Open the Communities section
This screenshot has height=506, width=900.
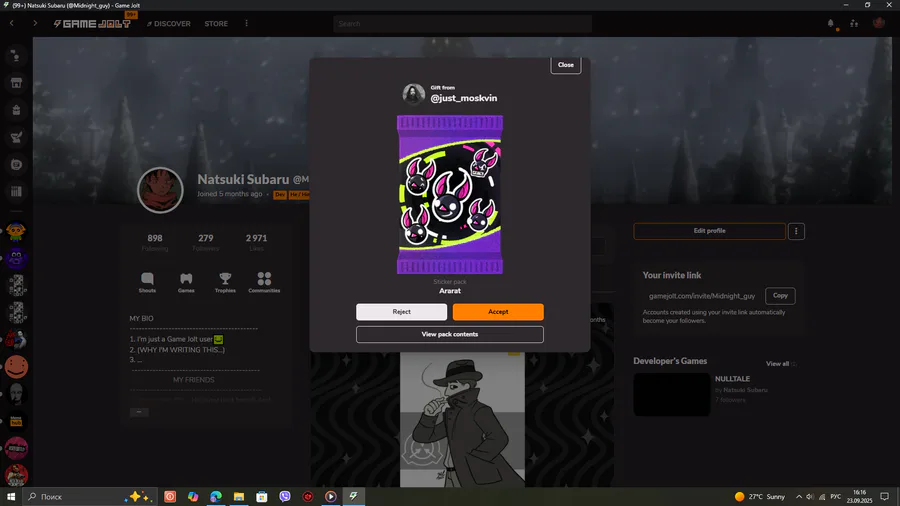[x=264, y=282]
